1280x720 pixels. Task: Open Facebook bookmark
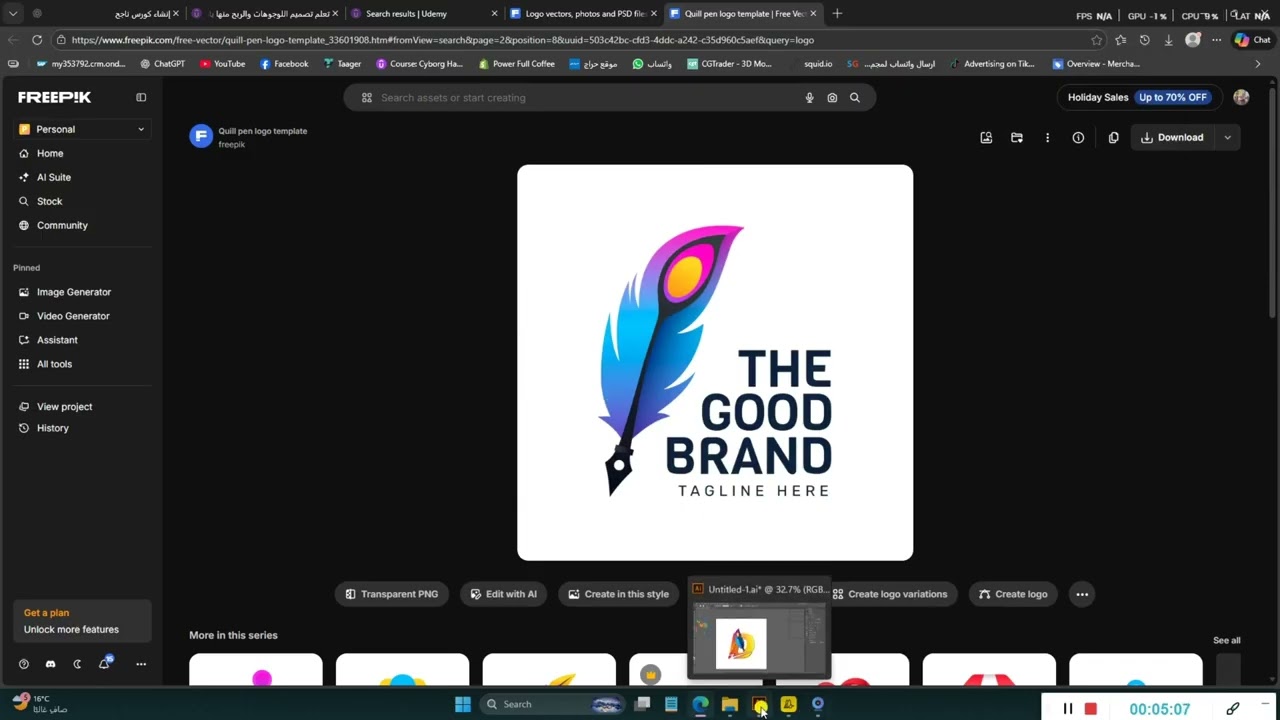click(284, 64)
